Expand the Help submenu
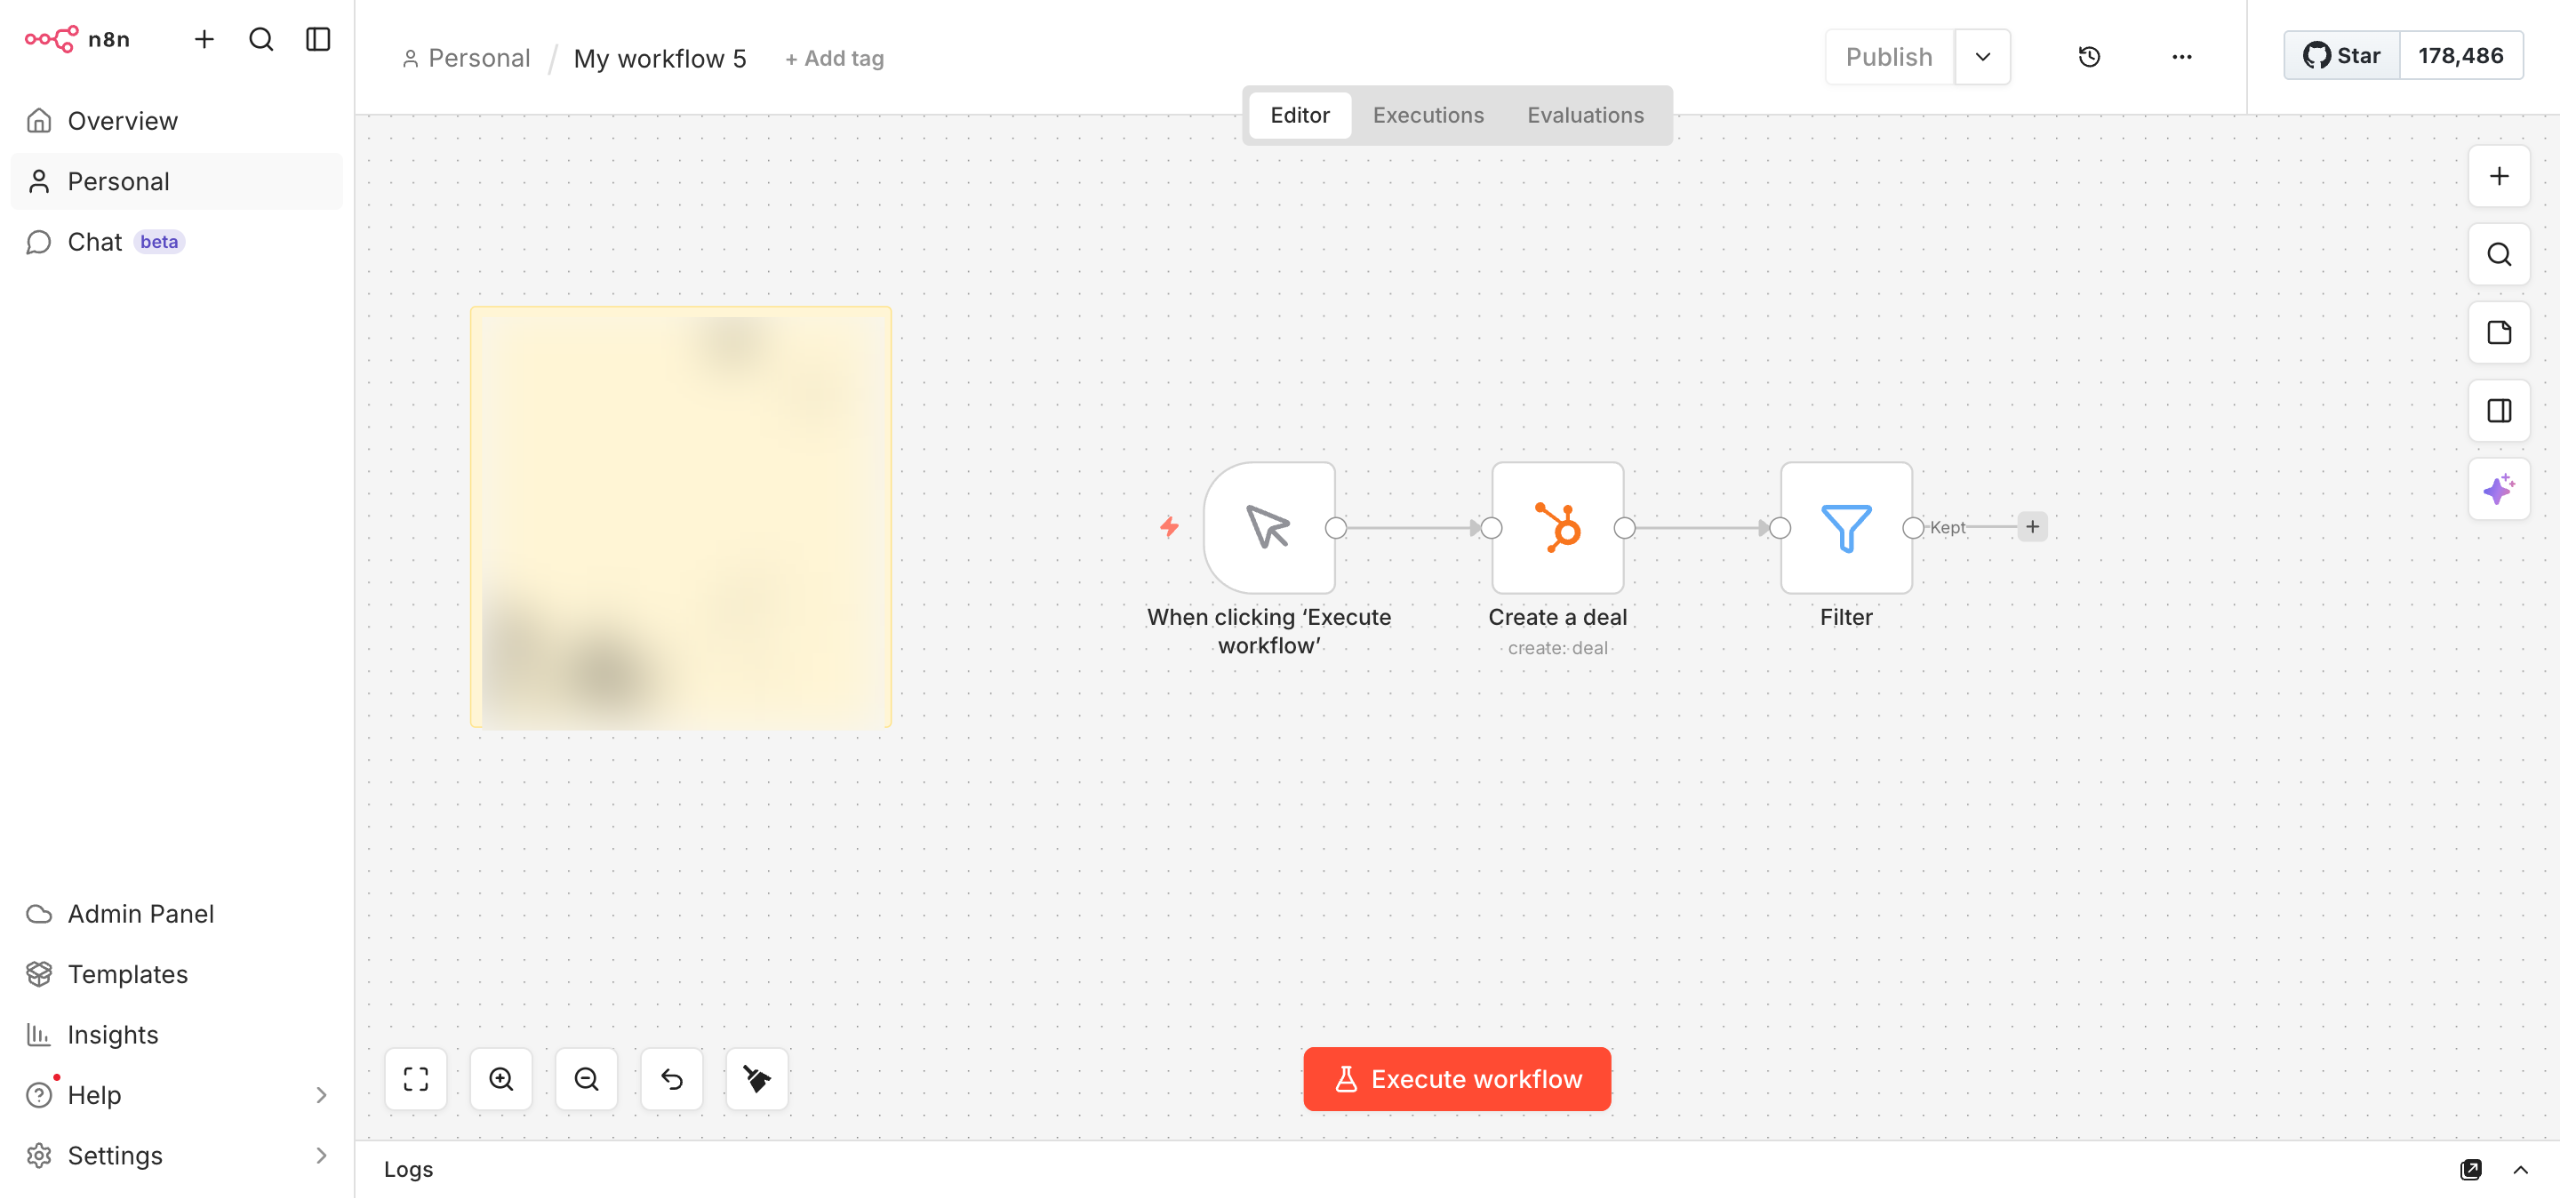This screenshot has height=1198, width=2560. tap(321, 1095)
